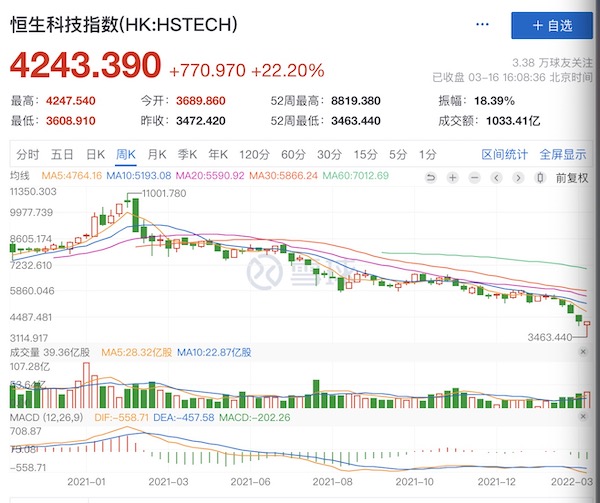Add HSTECH to watchlist with 自选 button

pyautogui.click(x=552, y=25)
